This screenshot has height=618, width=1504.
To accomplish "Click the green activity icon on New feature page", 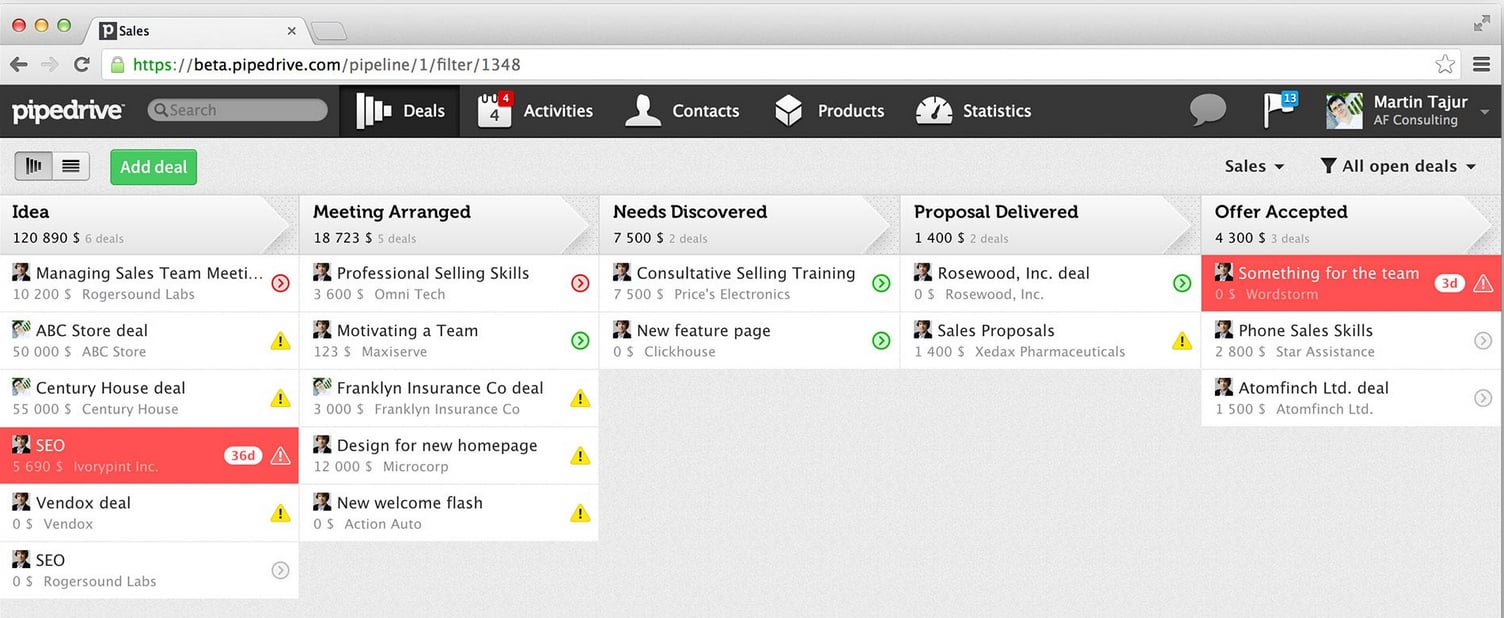I will click(x=881, y=341).
